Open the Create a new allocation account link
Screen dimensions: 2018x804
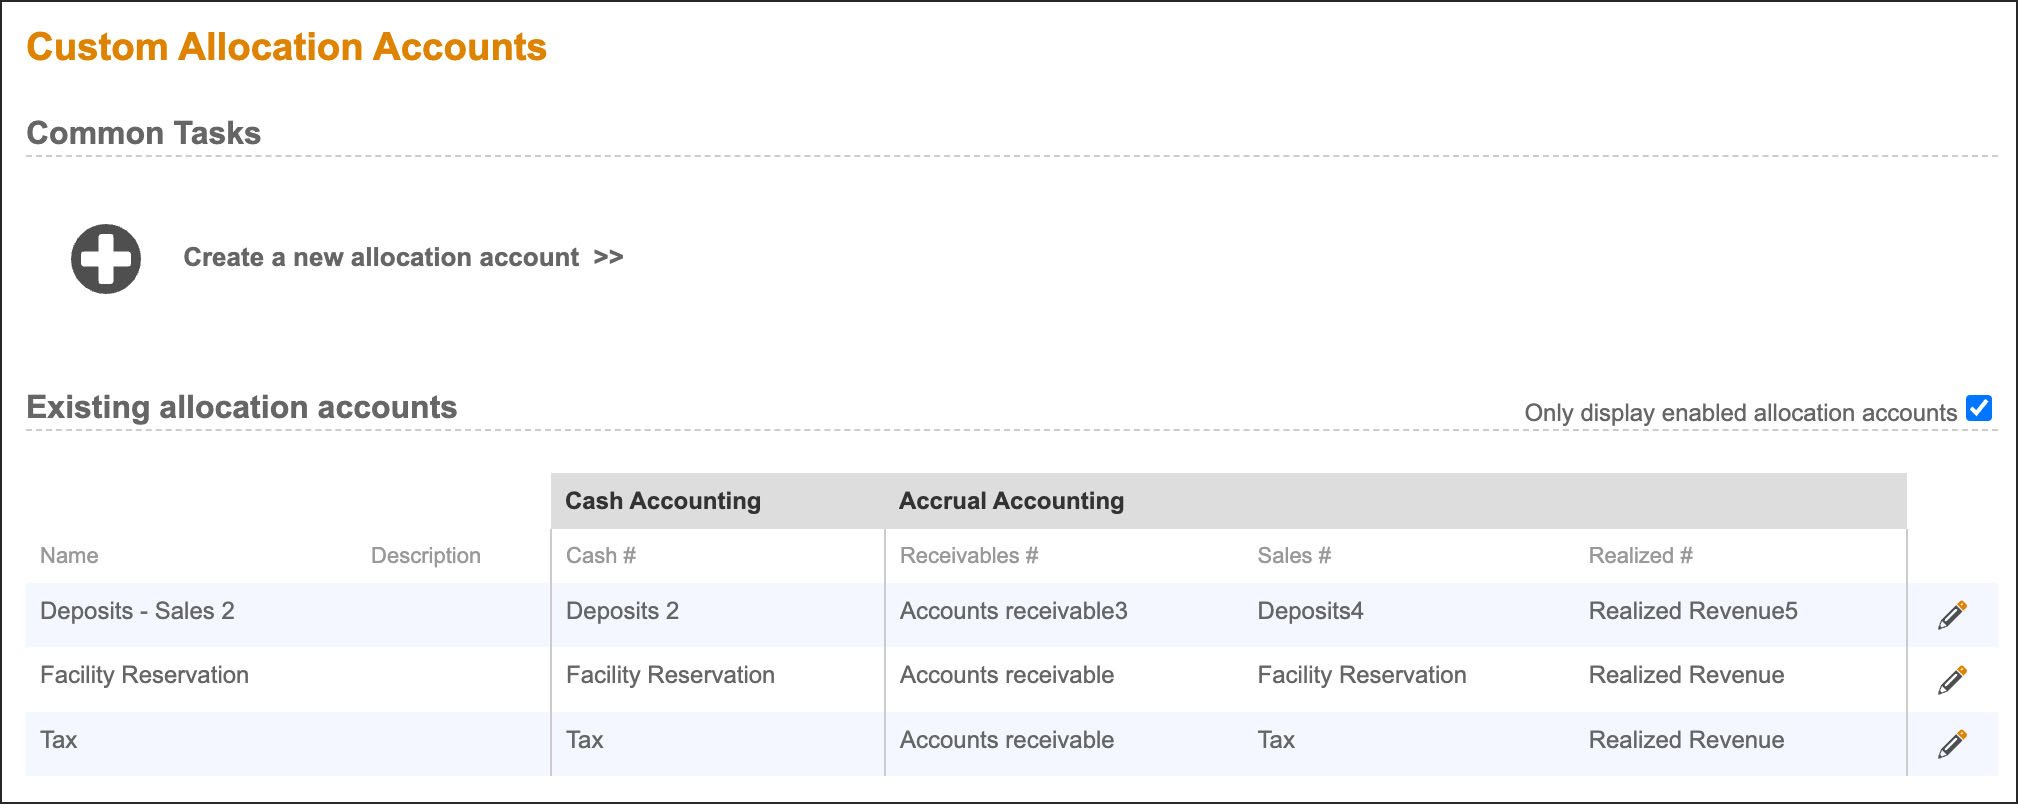[x=403, y=258]
